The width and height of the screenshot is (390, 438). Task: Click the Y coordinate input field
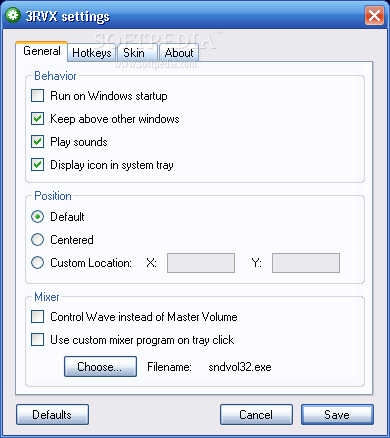306,263
